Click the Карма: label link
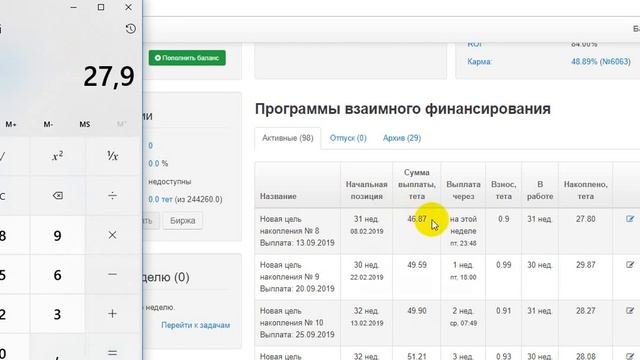The image size is (640, 360). tap(480, 62)
